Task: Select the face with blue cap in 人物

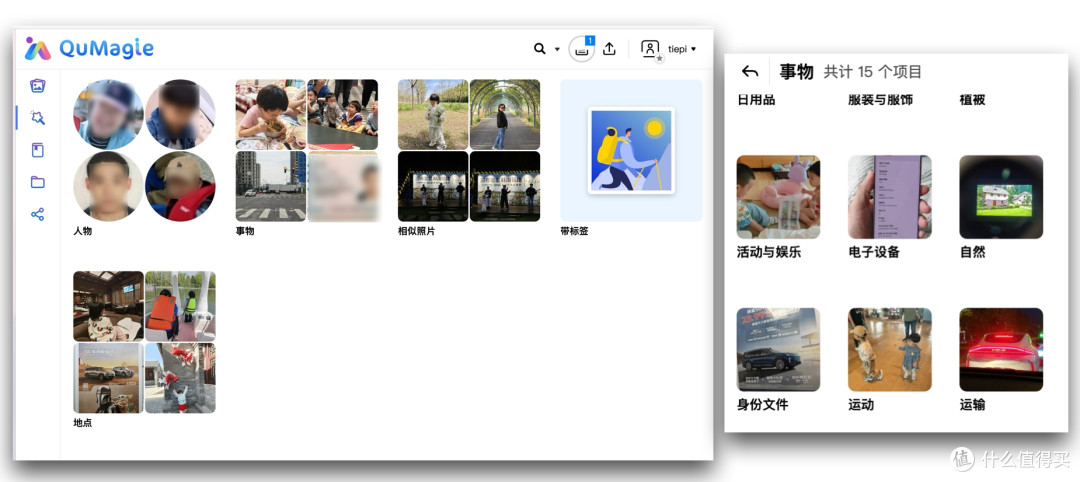Action: (108, 114)
